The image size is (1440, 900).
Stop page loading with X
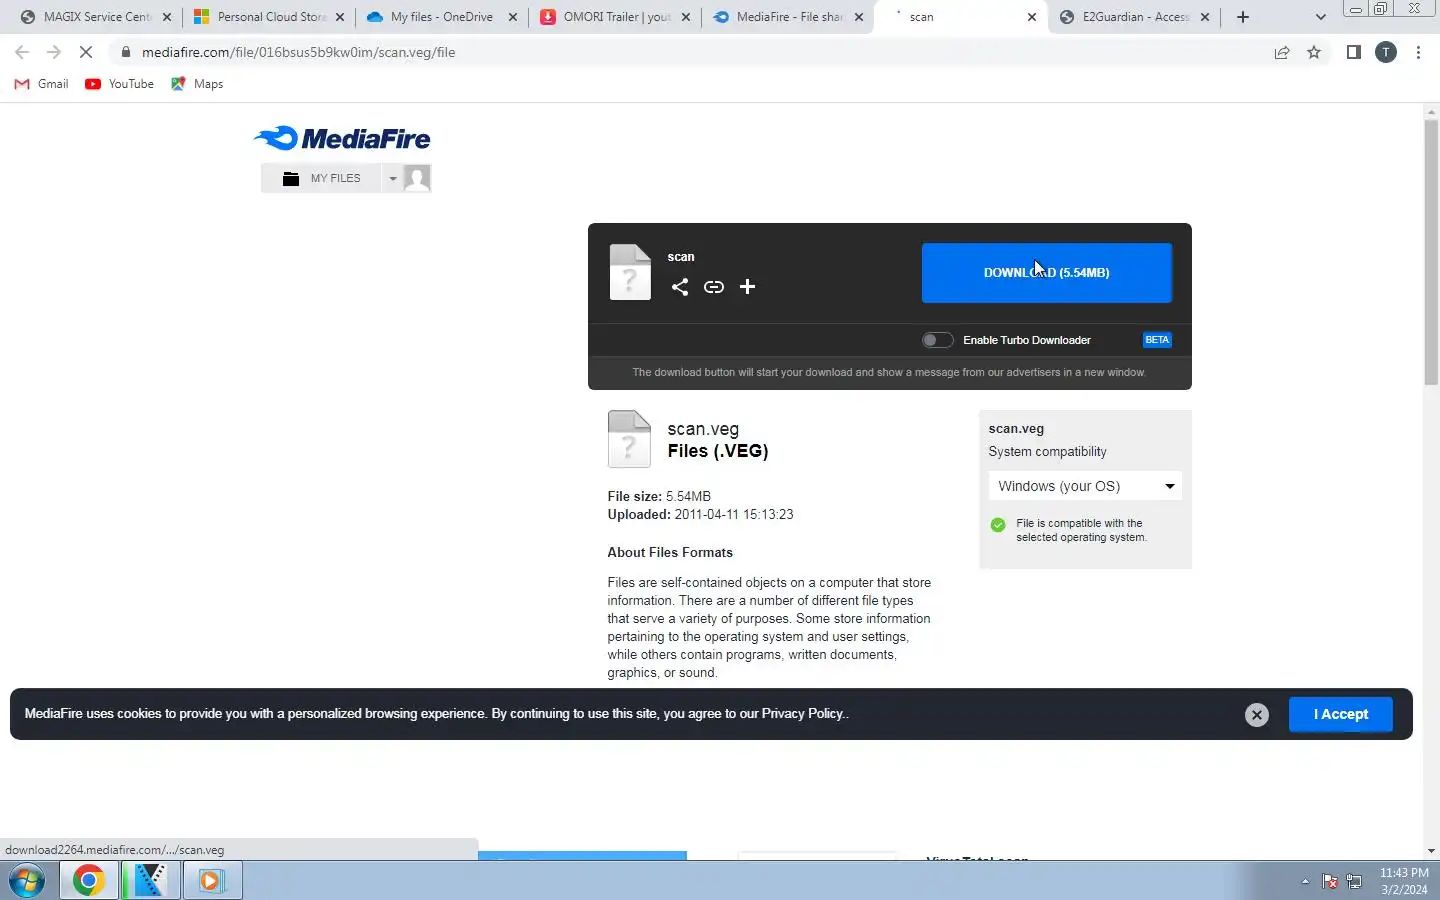coord(86,52)
